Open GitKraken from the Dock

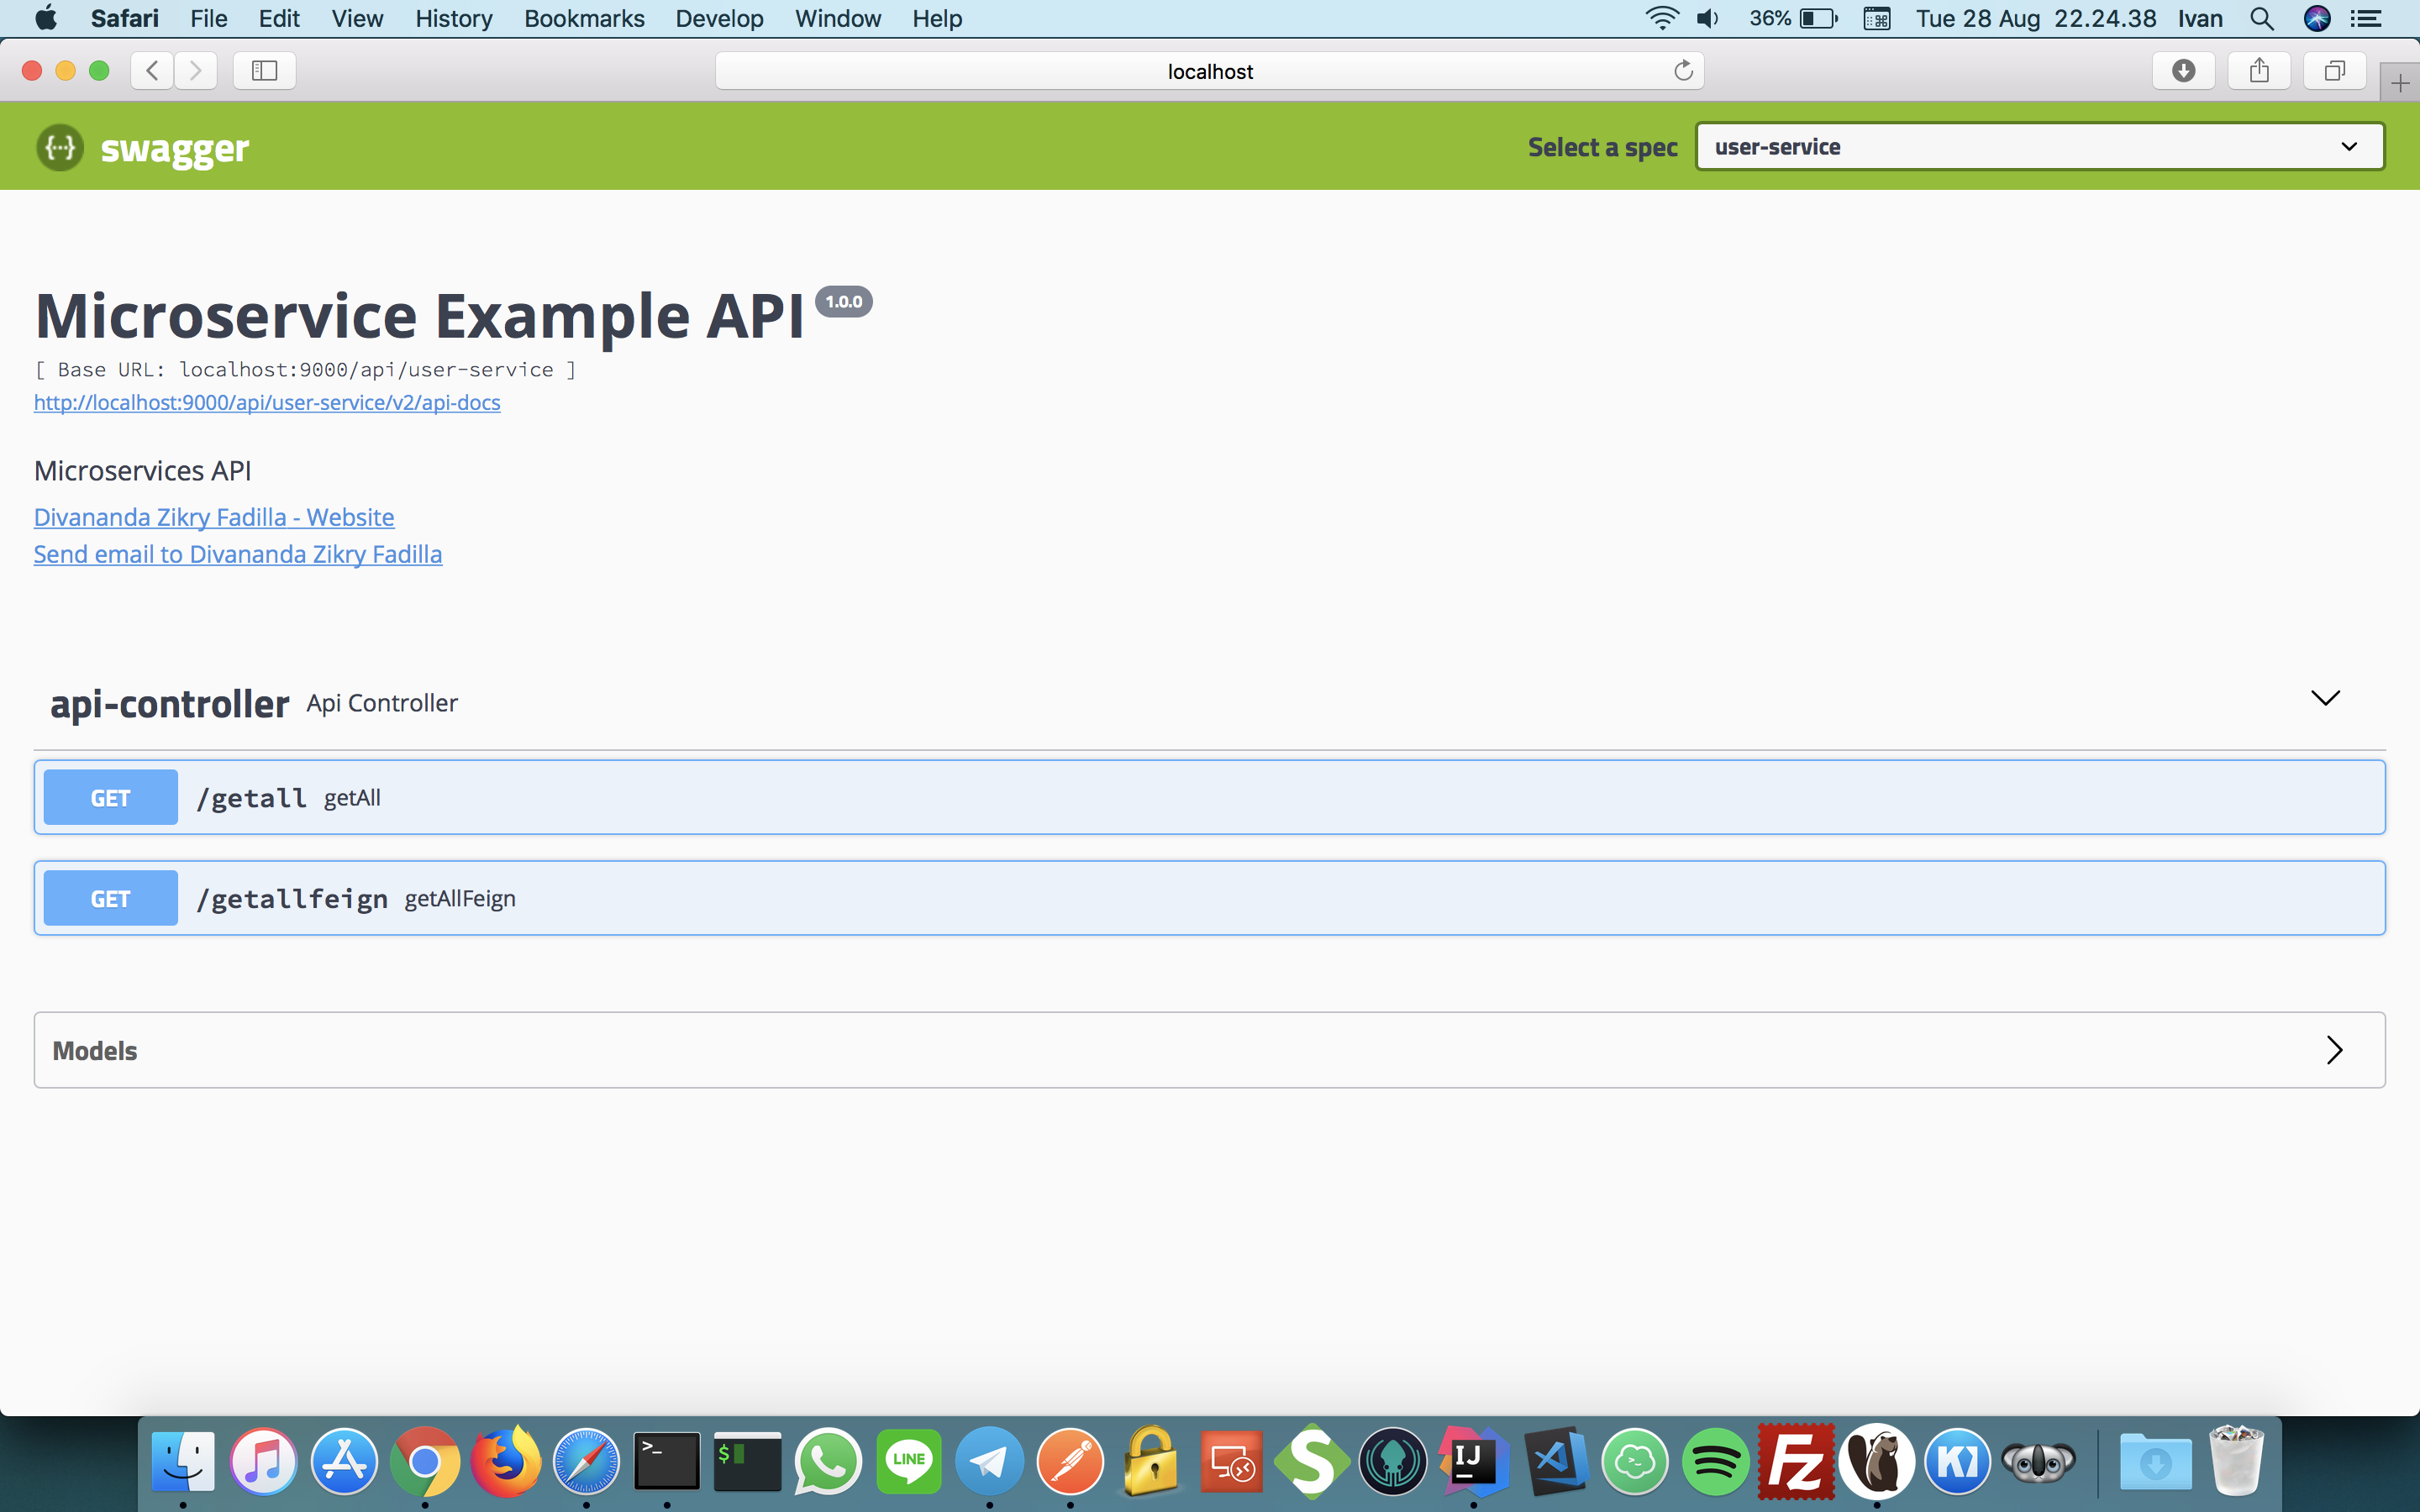1393,1461
